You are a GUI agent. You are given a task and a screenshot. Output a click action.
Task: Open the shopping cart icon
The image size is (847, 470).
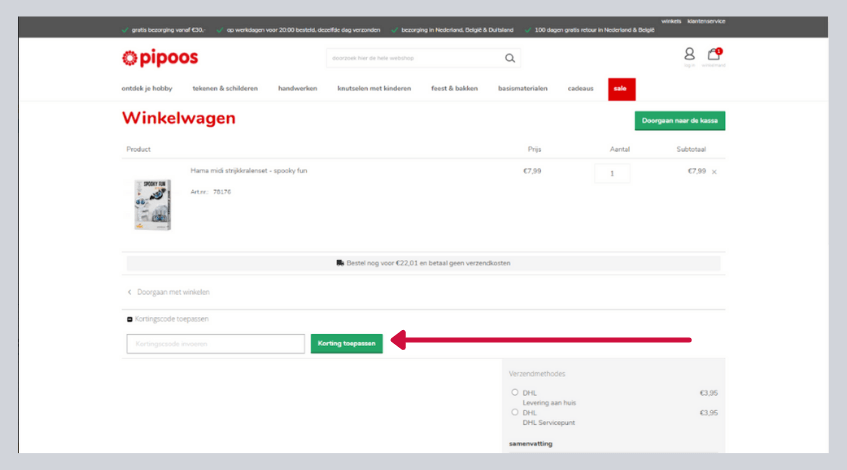(713, 55)
